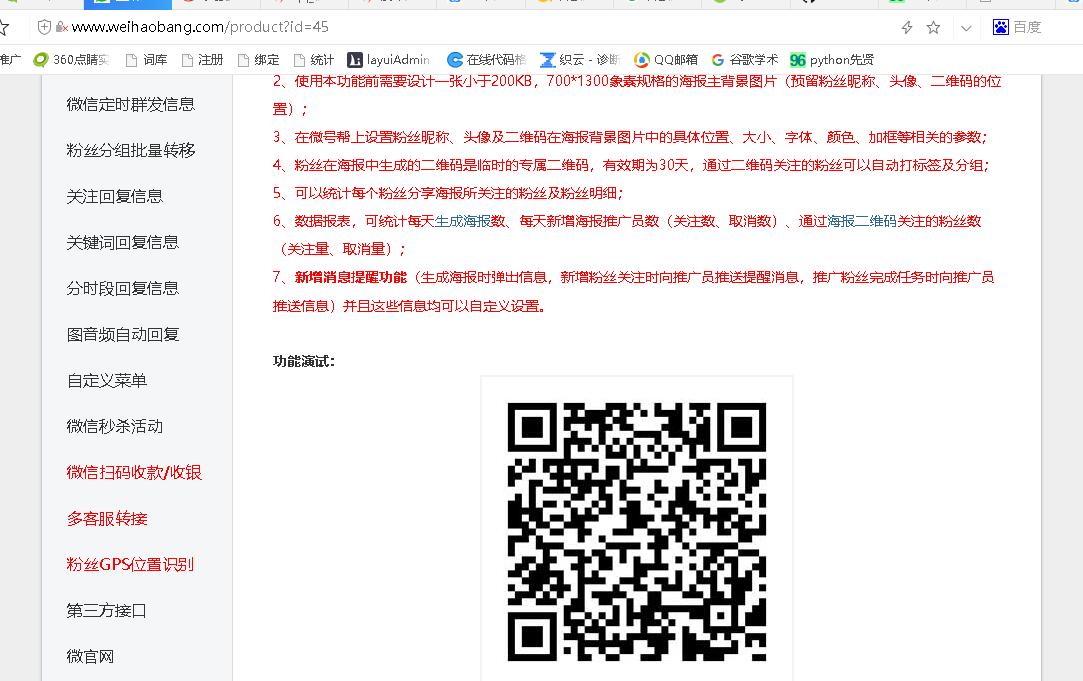Click the lightning bolt icon in the address bar
The height and width of the screenshot is (681, 1083).
point(907,29)
